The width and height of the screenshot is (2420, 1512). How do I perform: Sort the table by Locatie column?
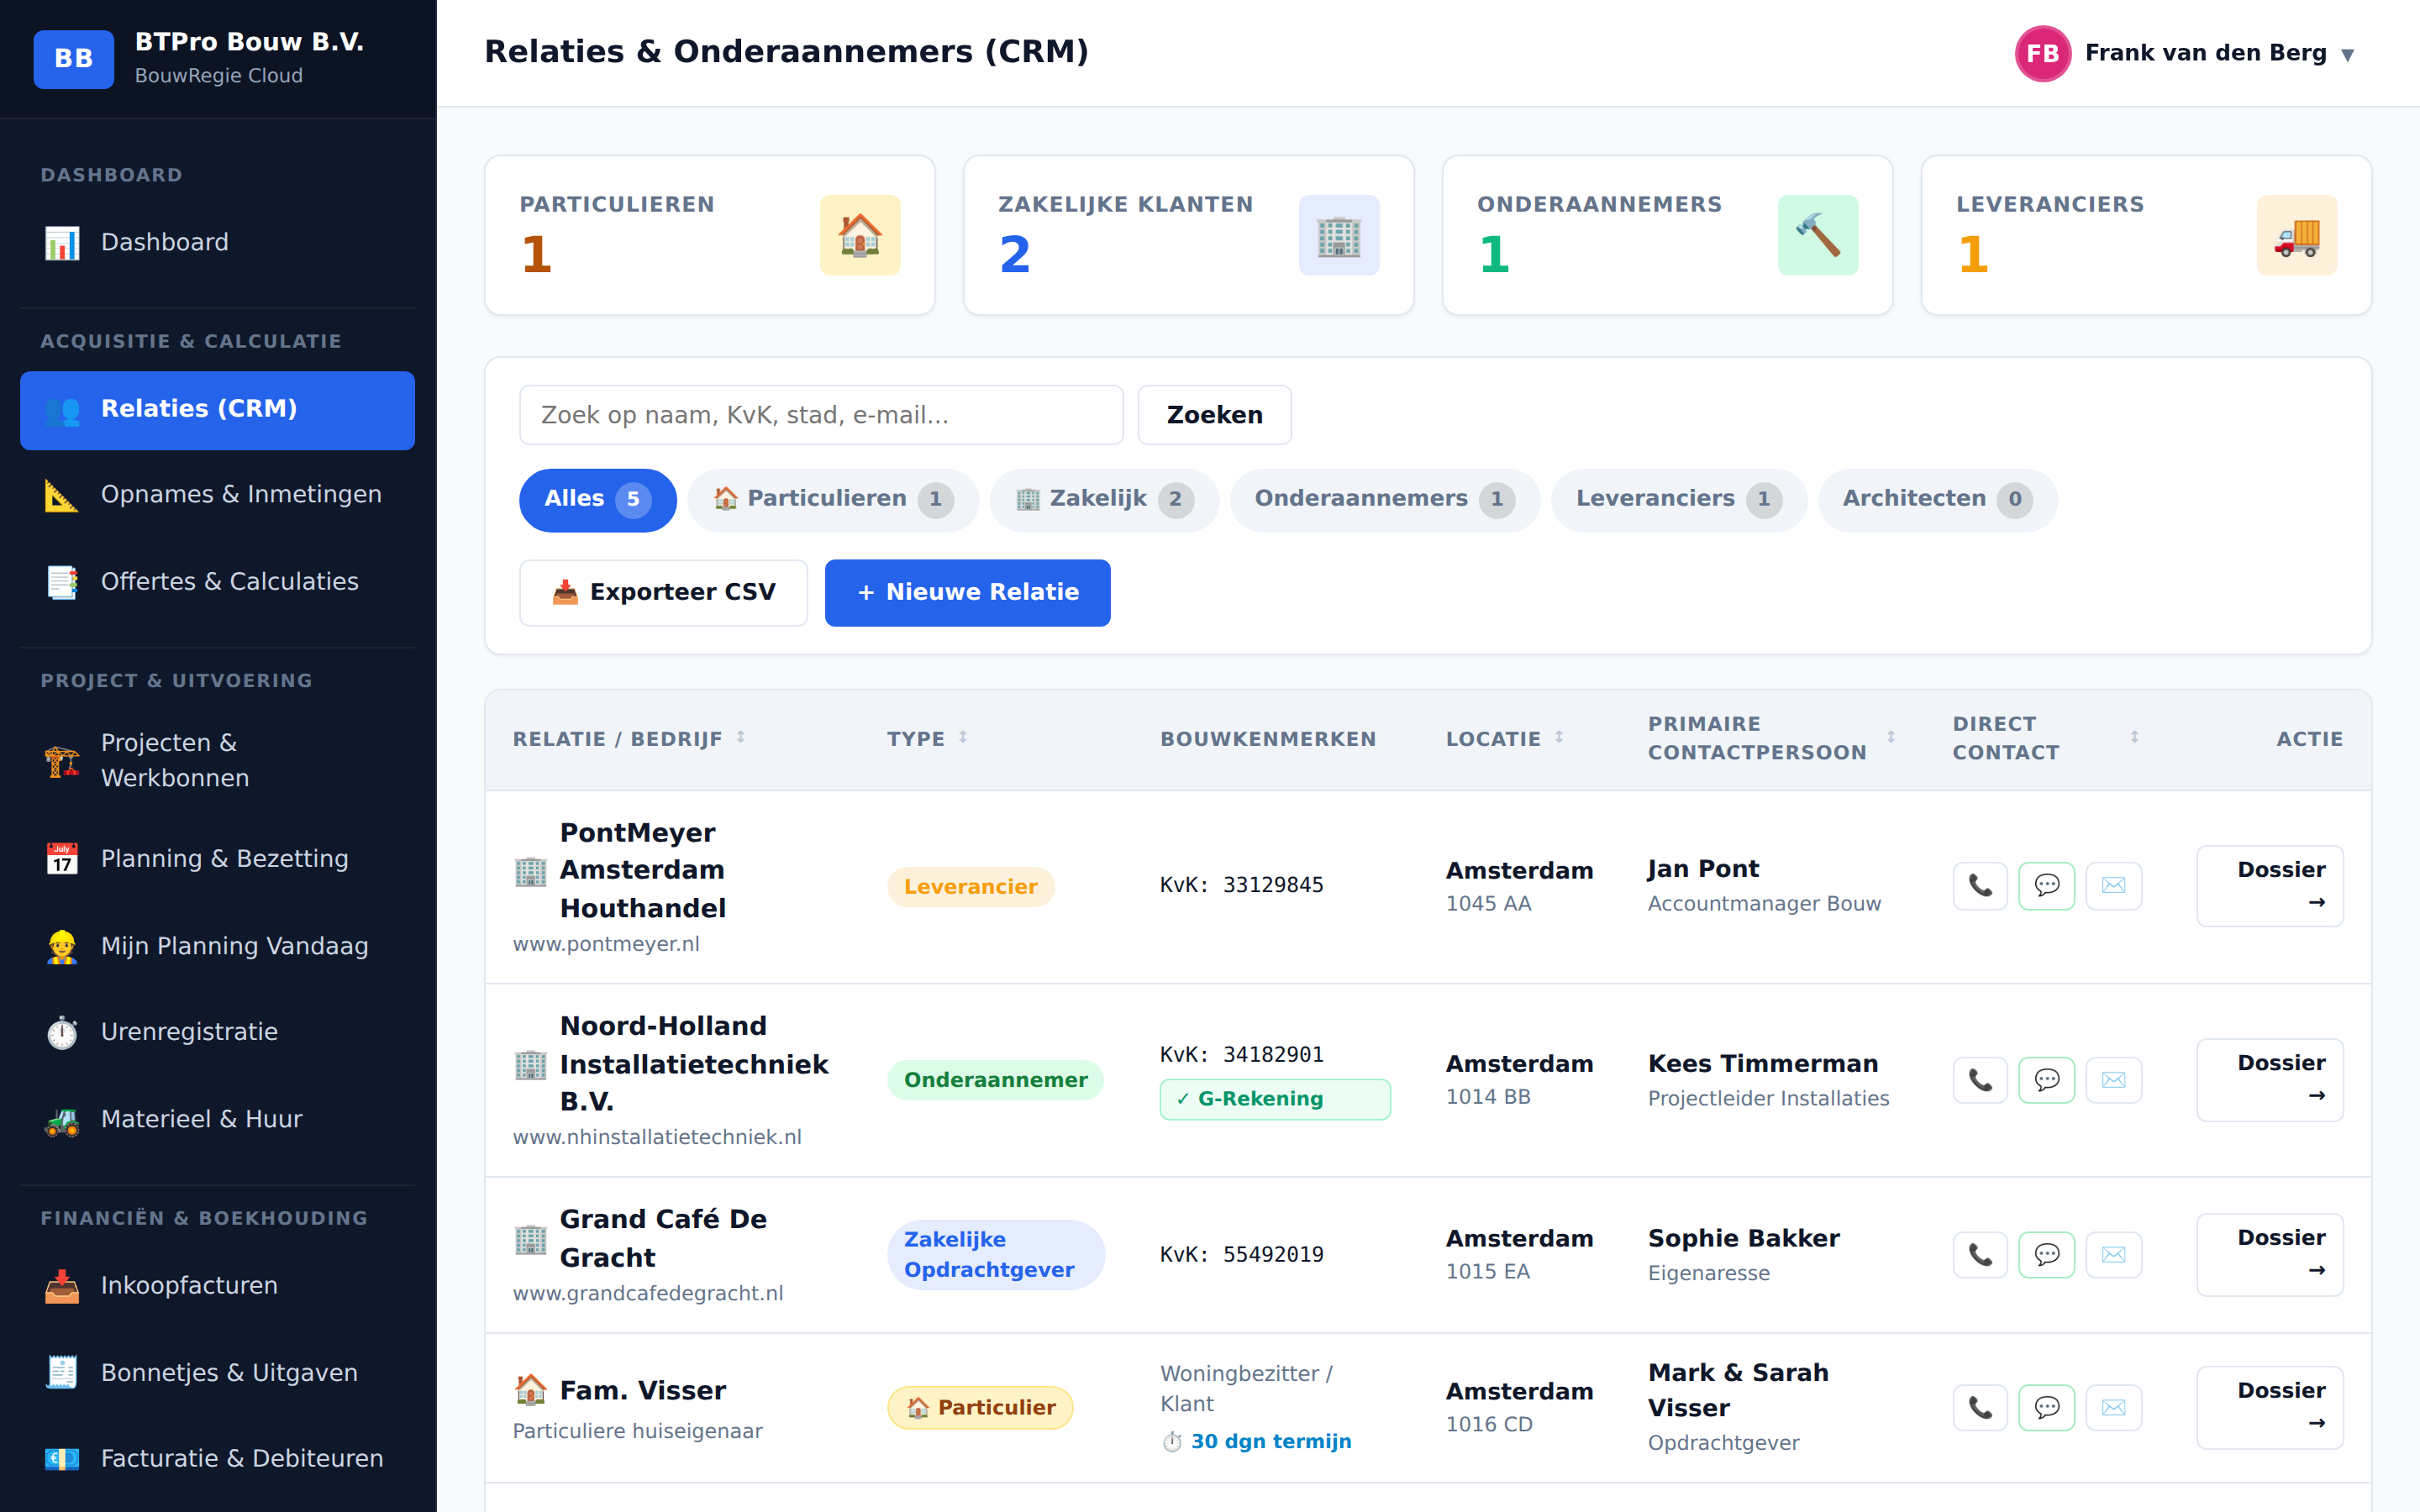coord(1504,739)
